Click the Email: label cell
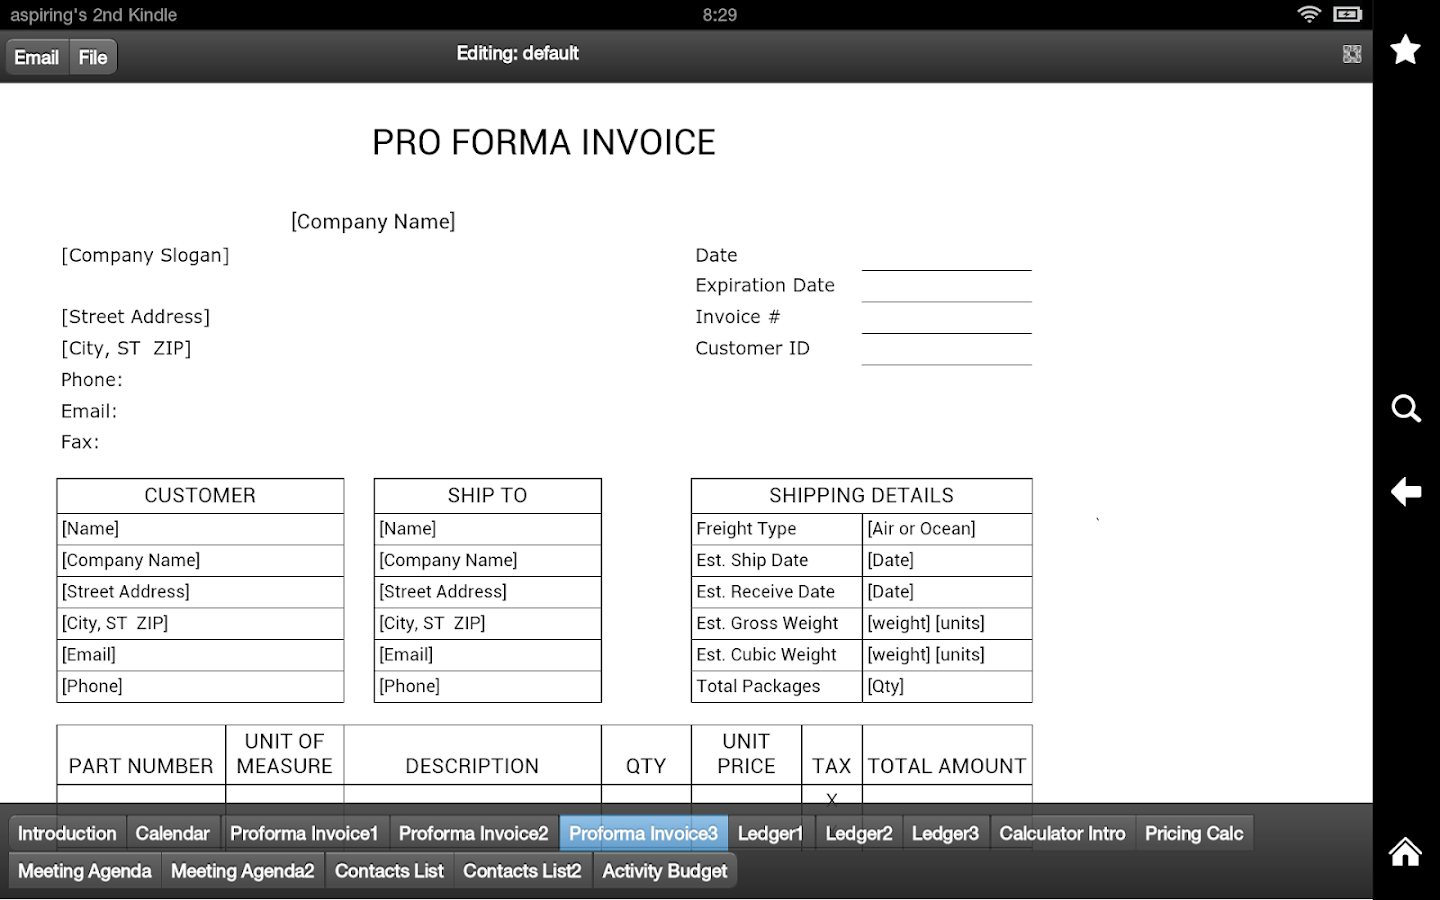The width and height of the screenshot is (1440, 900). tap(89, 411)
